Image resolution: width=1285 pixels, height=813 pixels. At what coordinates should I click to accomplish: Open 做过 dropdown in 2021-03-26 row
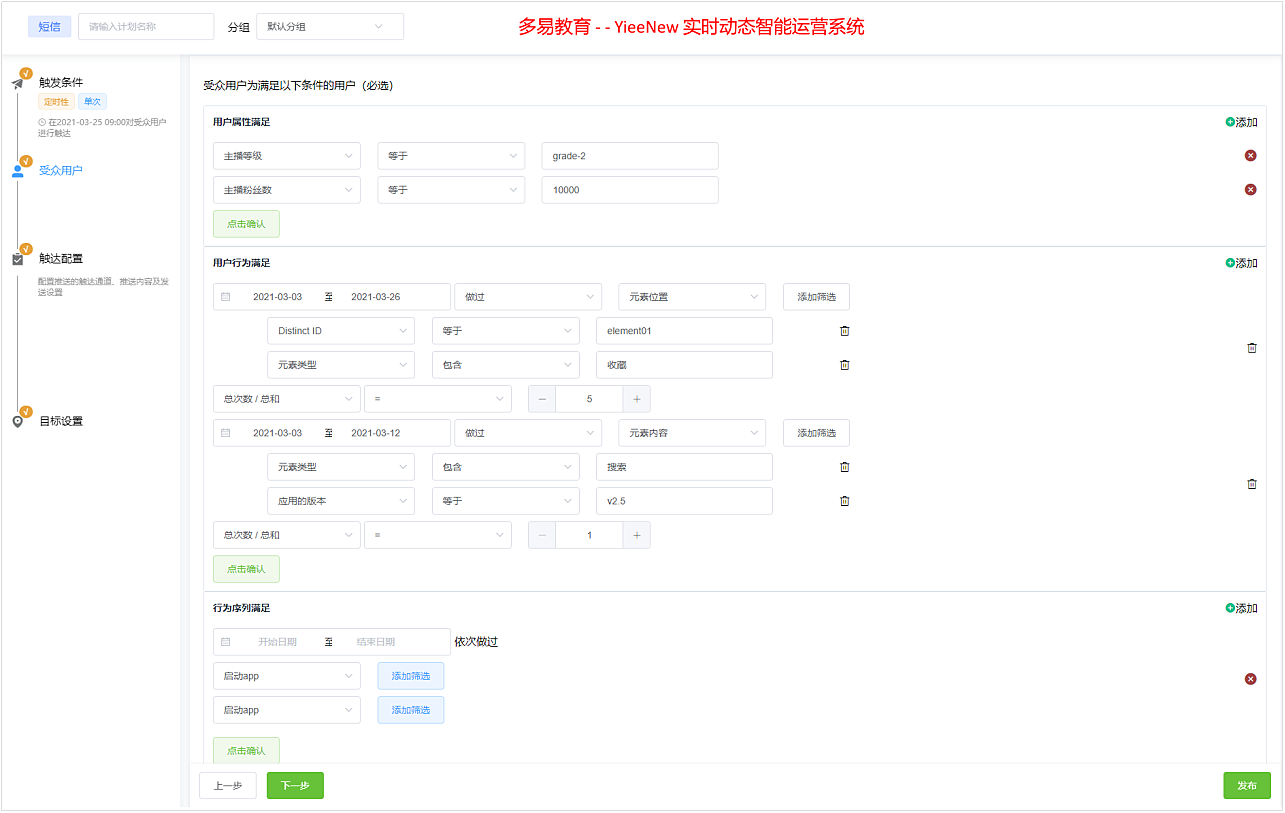528,297
